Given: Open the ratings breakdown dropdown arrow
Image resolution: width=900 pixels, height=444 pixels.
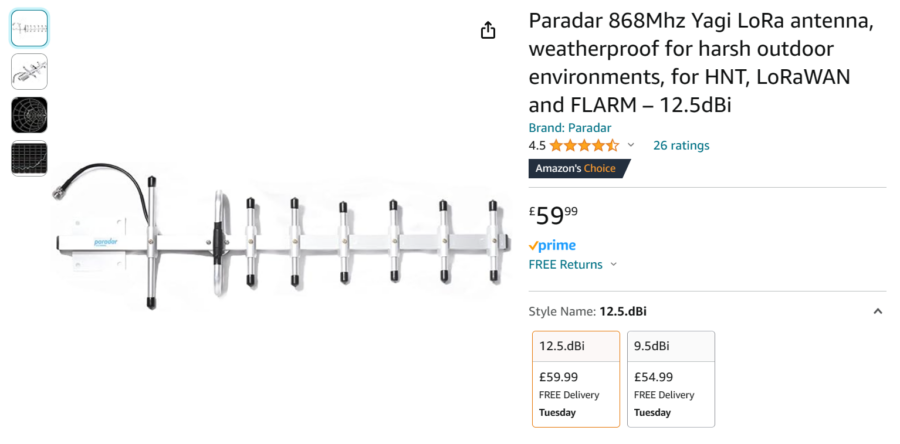Looking at the screenshot, I should [631, 145].
